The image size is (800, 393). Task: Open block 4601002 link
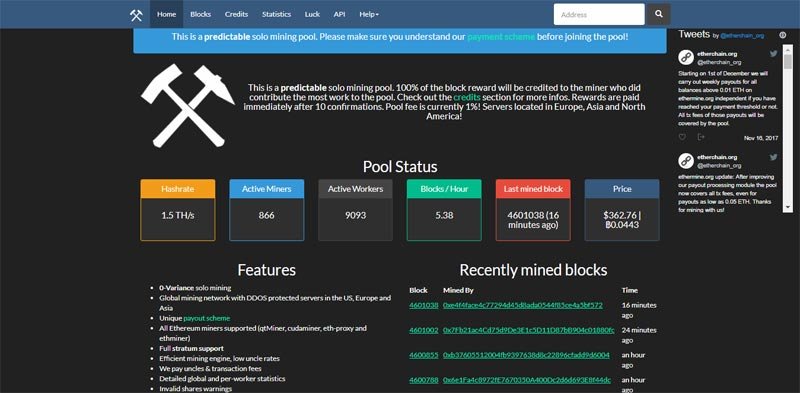click(423, 330)
